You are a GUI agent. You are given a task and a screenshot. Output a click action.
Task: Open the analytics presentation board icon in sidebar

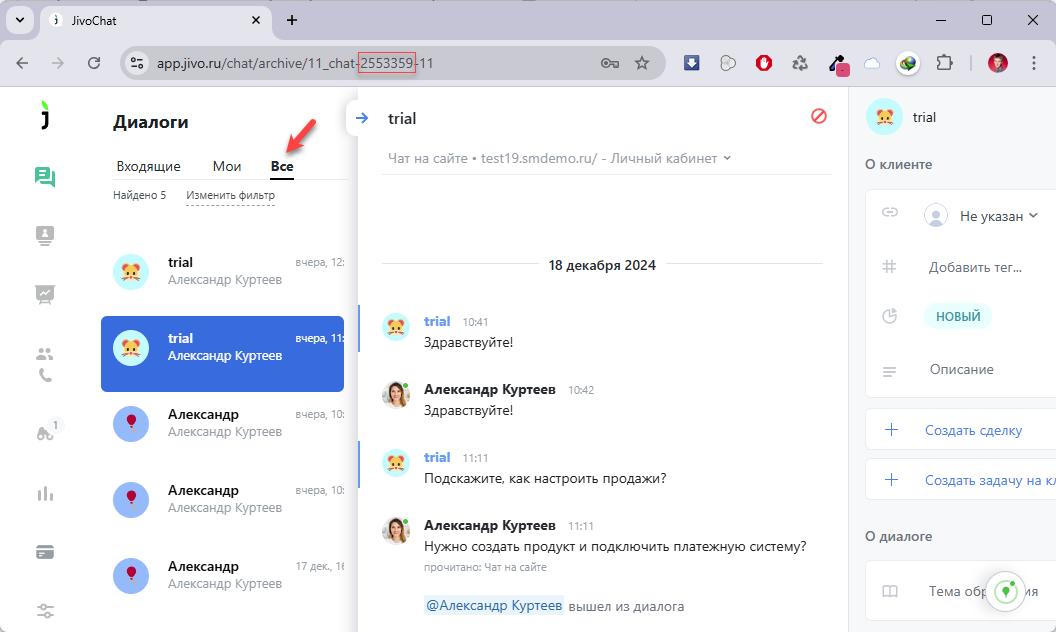click(44, 294)
